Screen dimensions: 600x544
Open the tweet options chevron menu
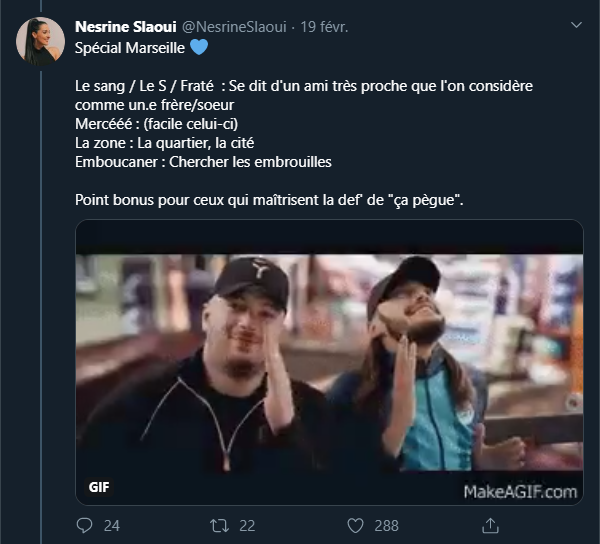[575, 24]
